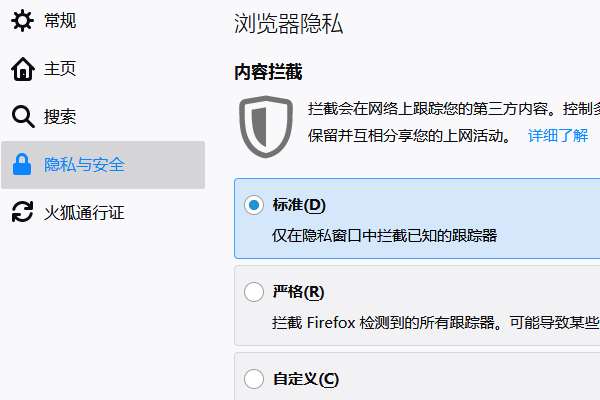Open the 常规 settings category label
600x400 pixels.
click(x=60, y=21)
